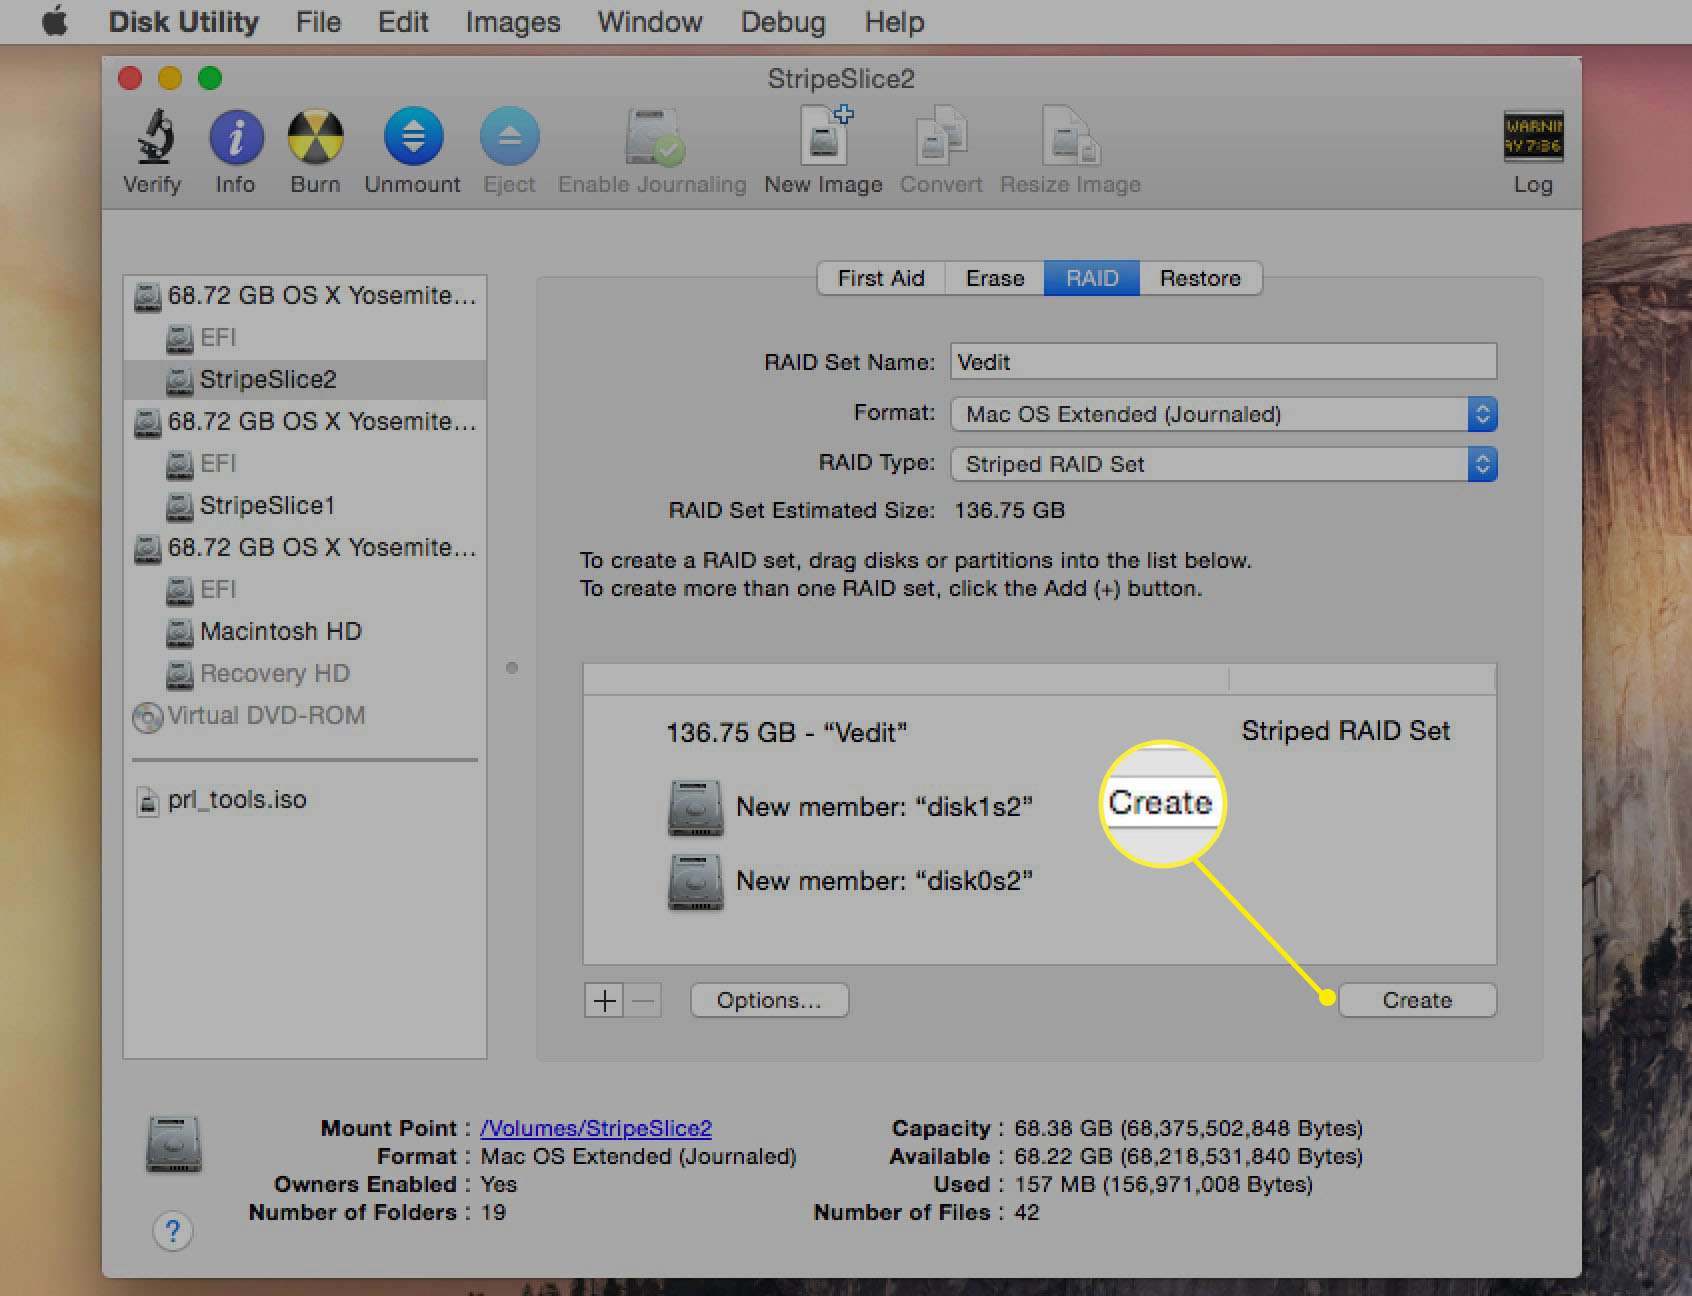This screenshot has height=1296, width=1692.
Task: Click the Unmount toolbar icon
Action: tap(413, 137)
